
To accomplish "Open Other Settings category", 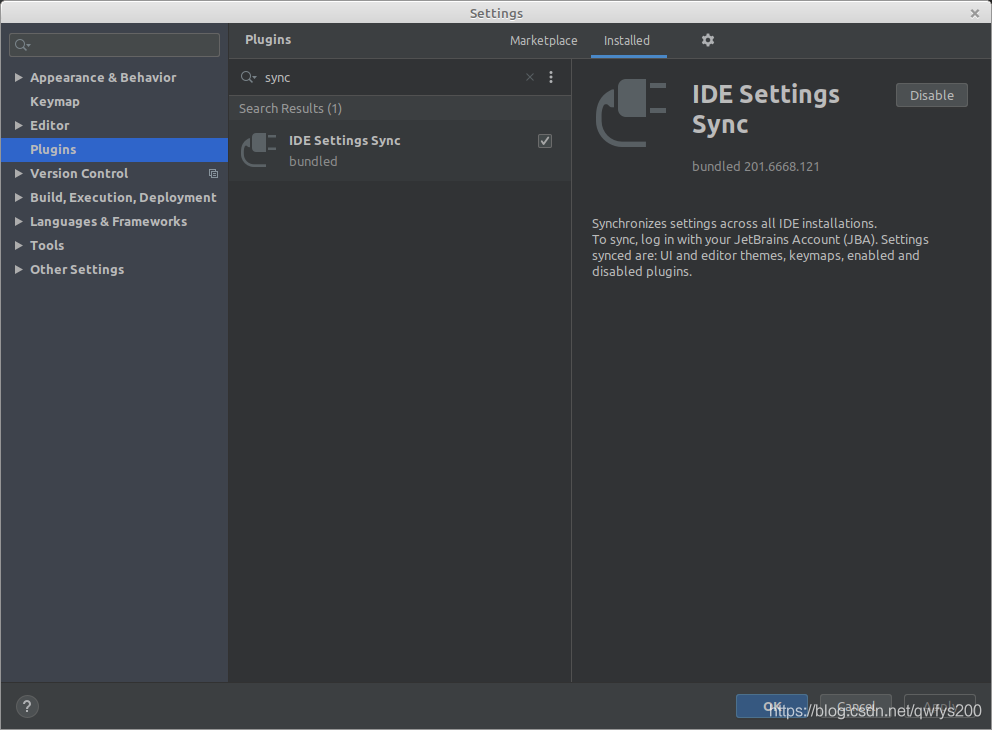I will tap(77, 269).
